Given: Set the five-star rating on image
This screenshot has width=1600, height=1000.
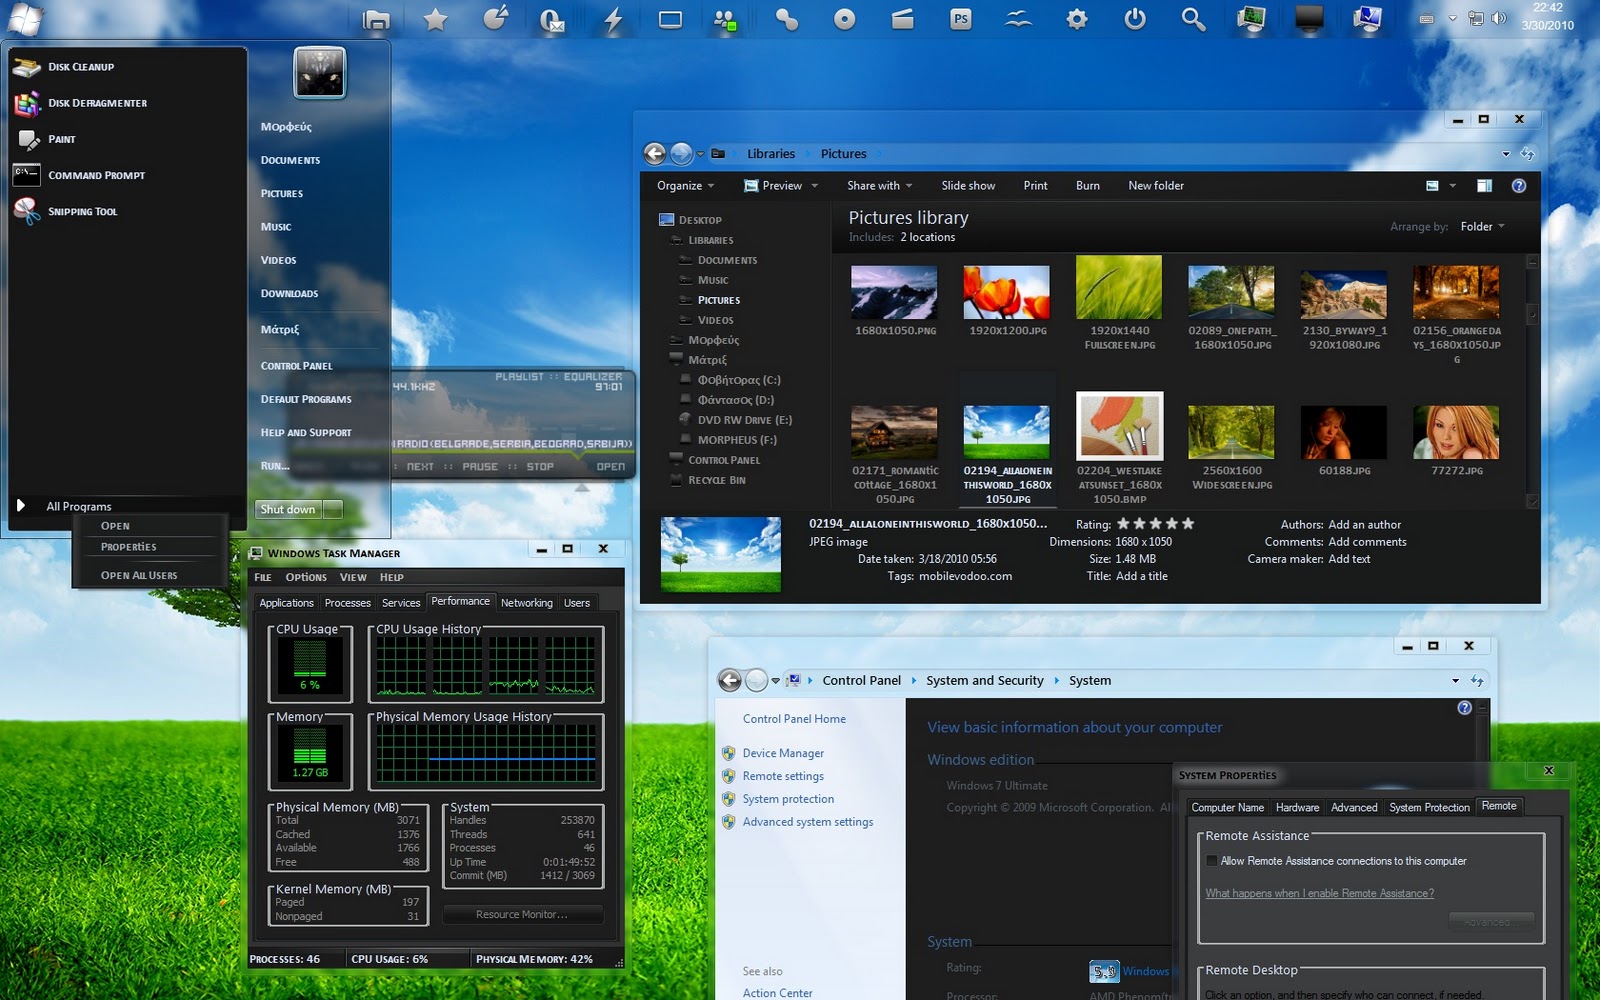Looking at the screenshot, I should (x=1188, y=523).
